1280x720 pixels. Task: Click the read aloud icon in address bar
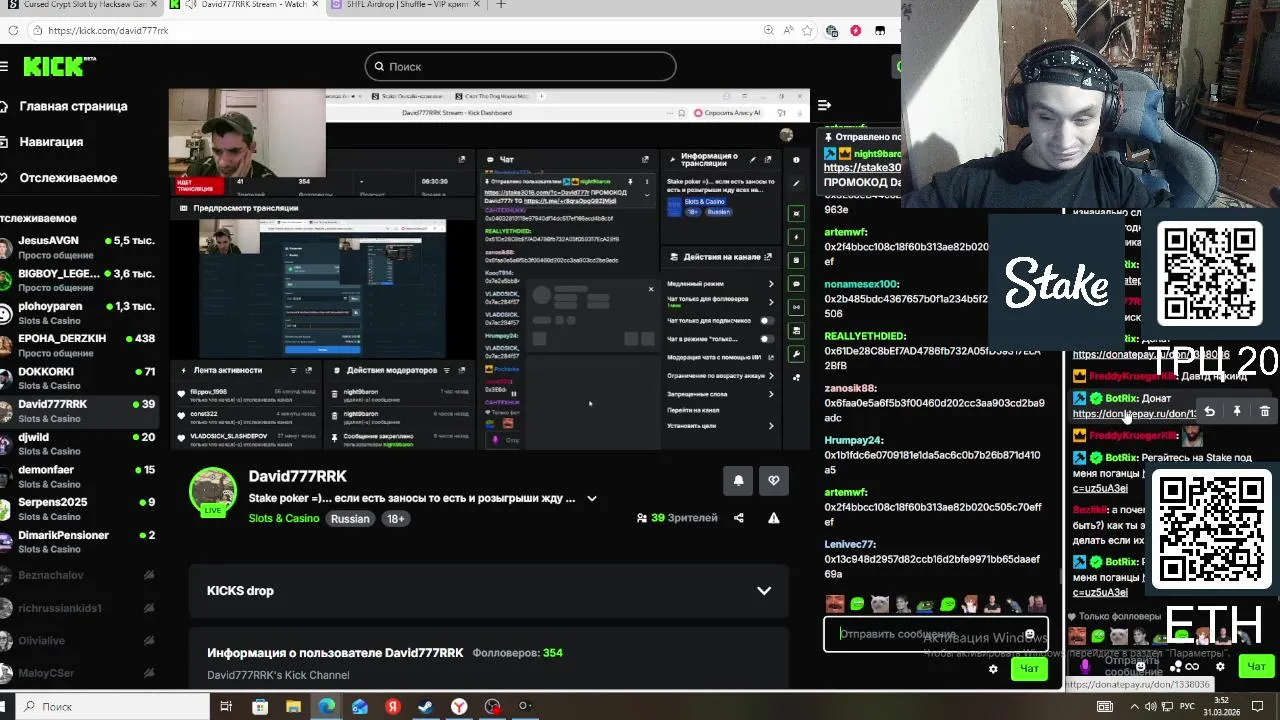coord(788,30)
